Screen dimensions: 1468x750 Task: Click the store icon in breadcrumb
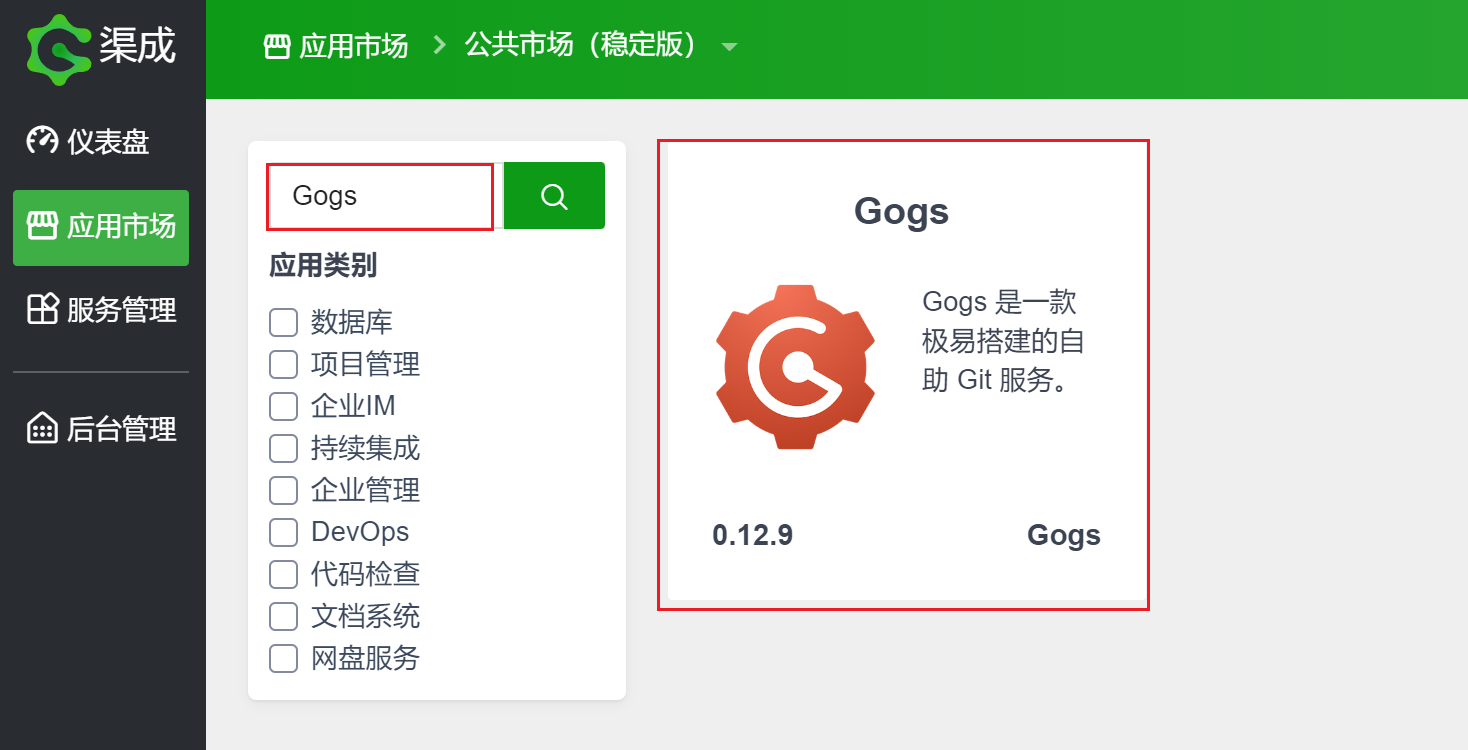(277, 46)
